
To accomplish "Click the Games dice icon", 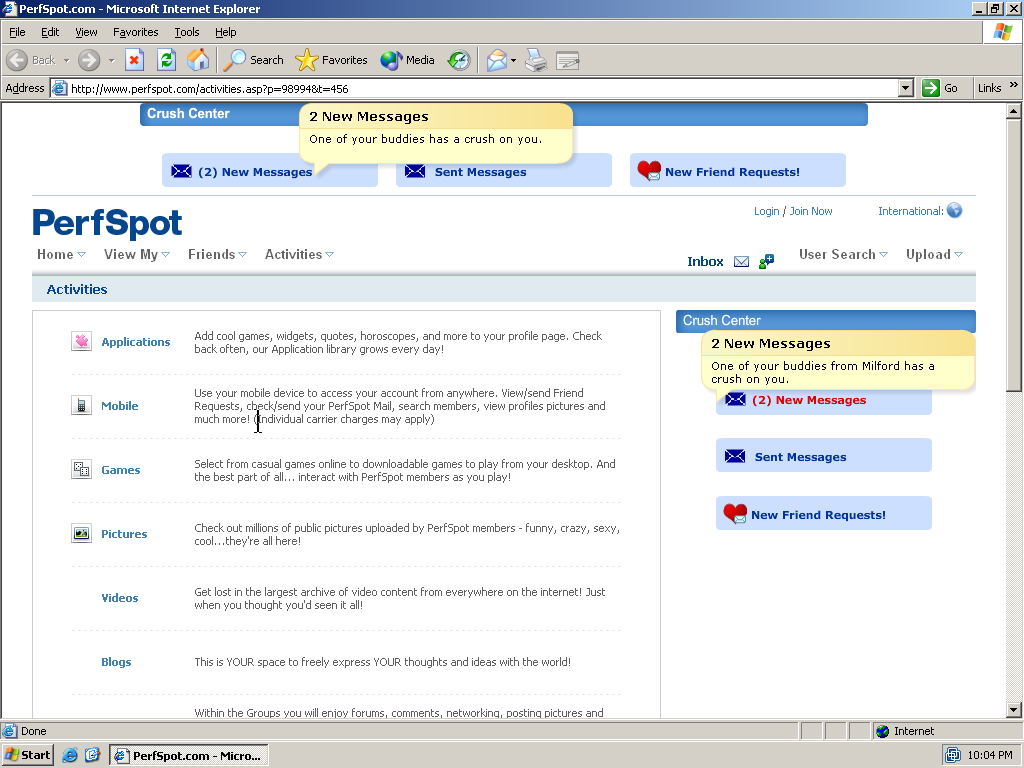I will [81, 469].
